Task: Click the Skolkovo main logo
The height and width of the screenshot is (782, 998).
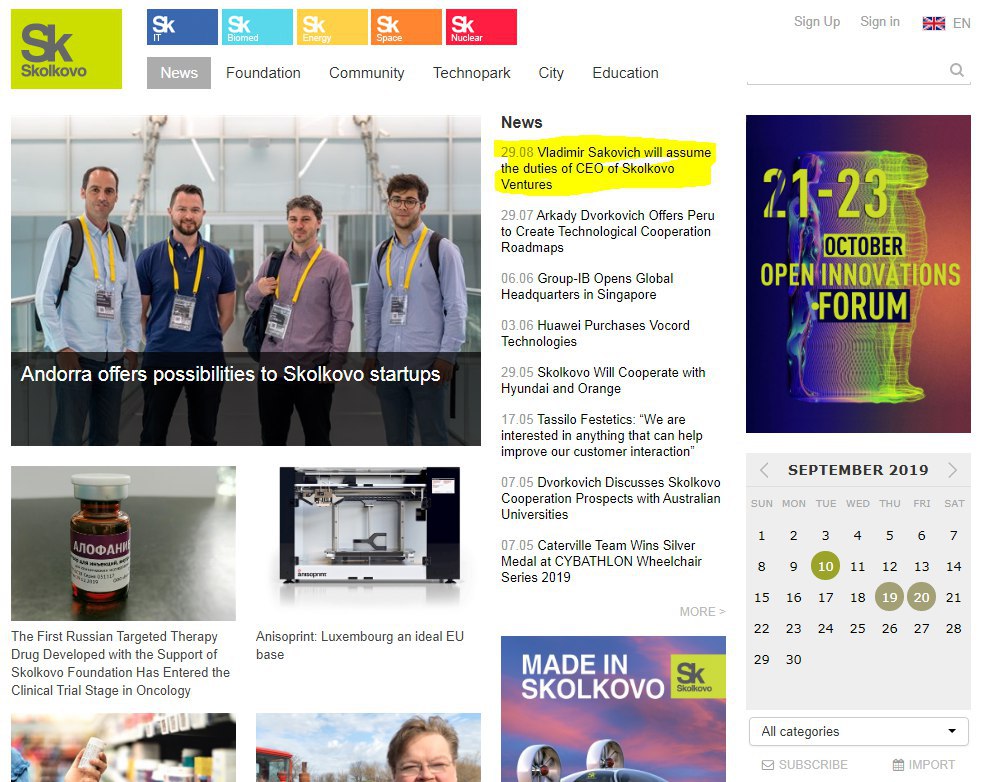Action: coord(66,49)
